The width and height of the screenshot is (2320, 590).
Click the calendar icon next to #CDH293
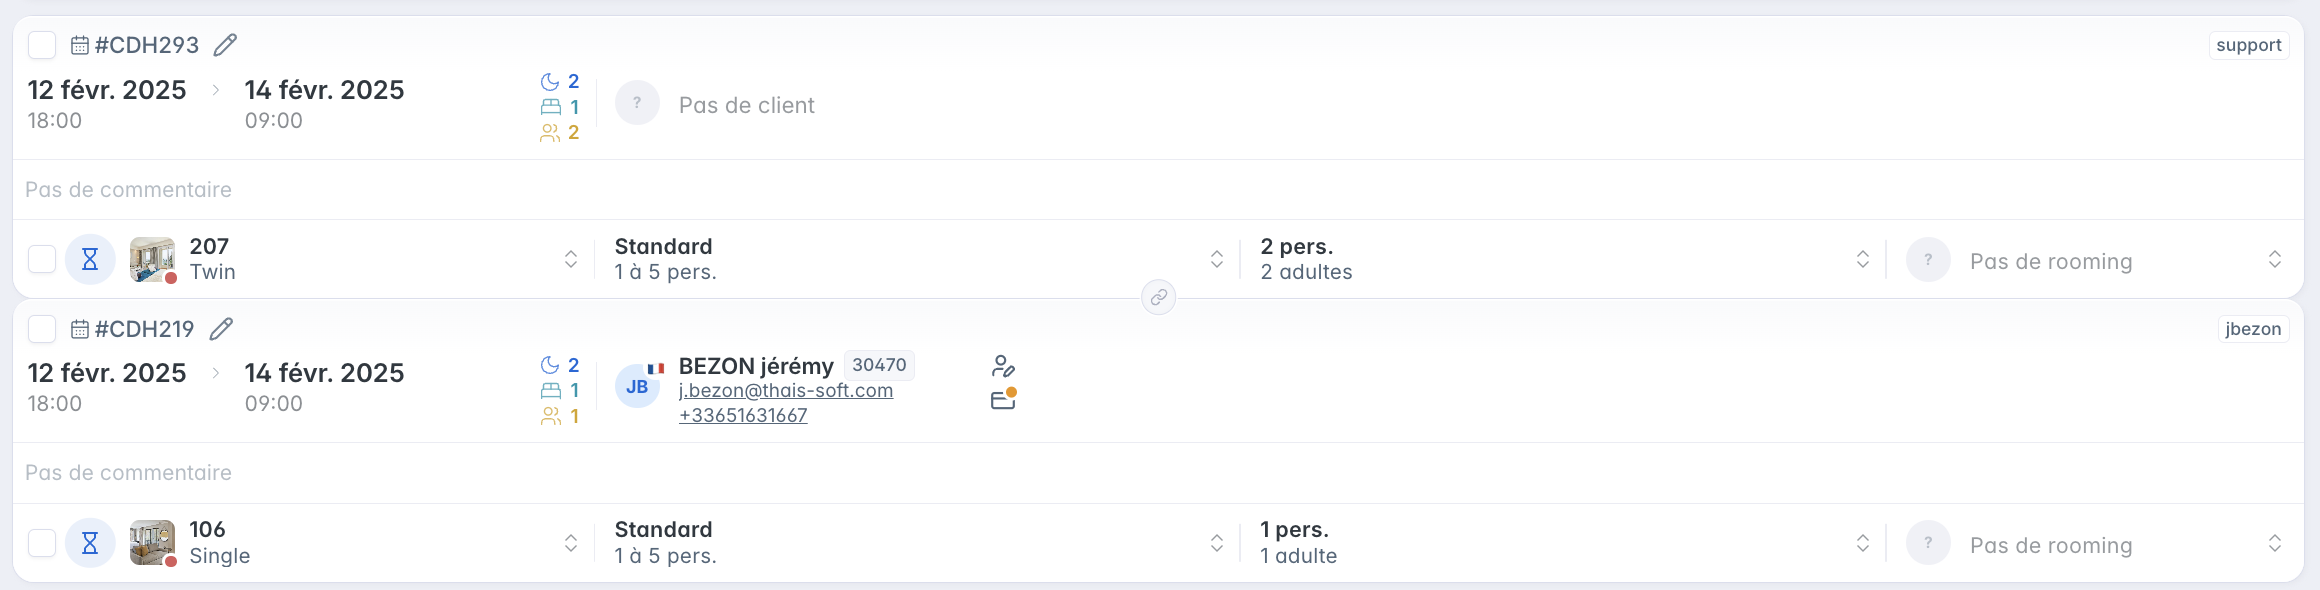(80, 45)
